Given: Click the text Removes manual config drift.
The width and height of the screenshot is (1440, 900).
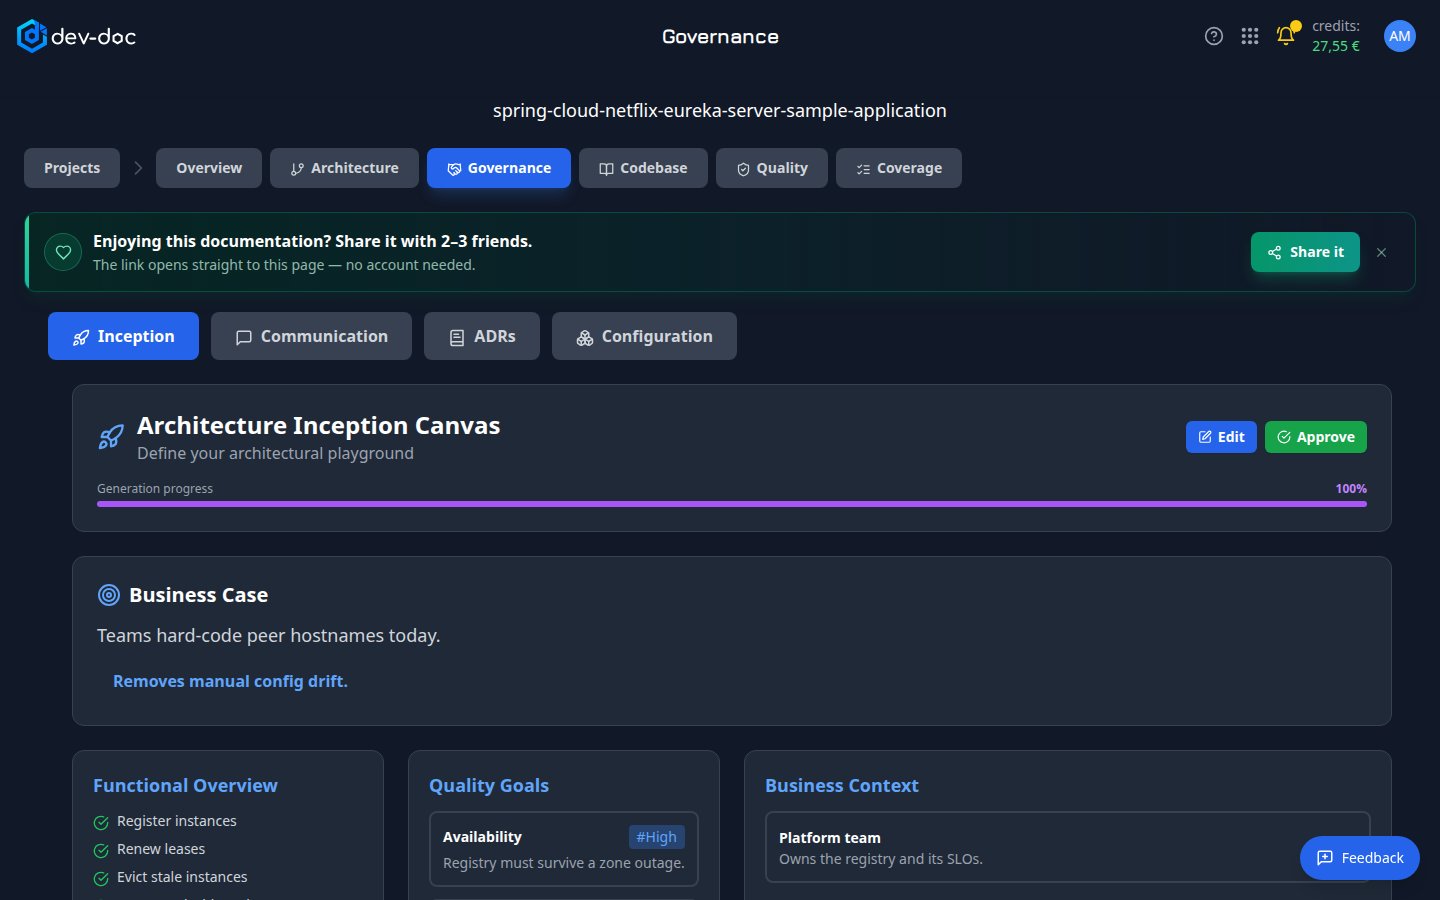Looking at the screenshot, I should pyautogui.click(x=230, y=681).
